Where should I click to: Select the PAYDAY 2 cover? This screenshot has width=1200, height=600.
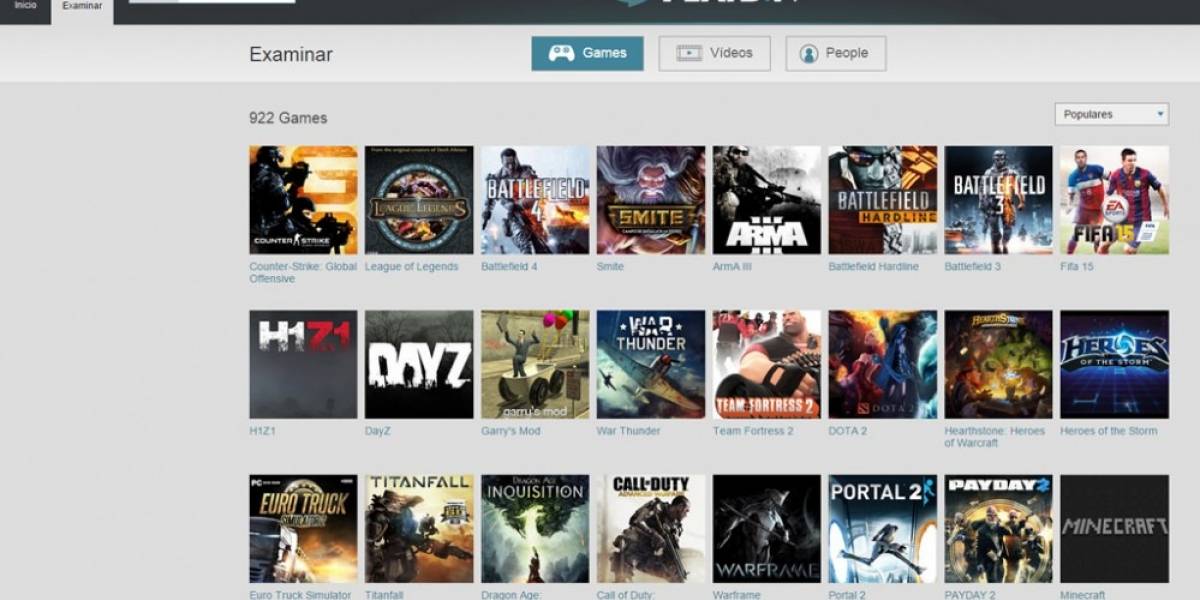pos(998,528)
